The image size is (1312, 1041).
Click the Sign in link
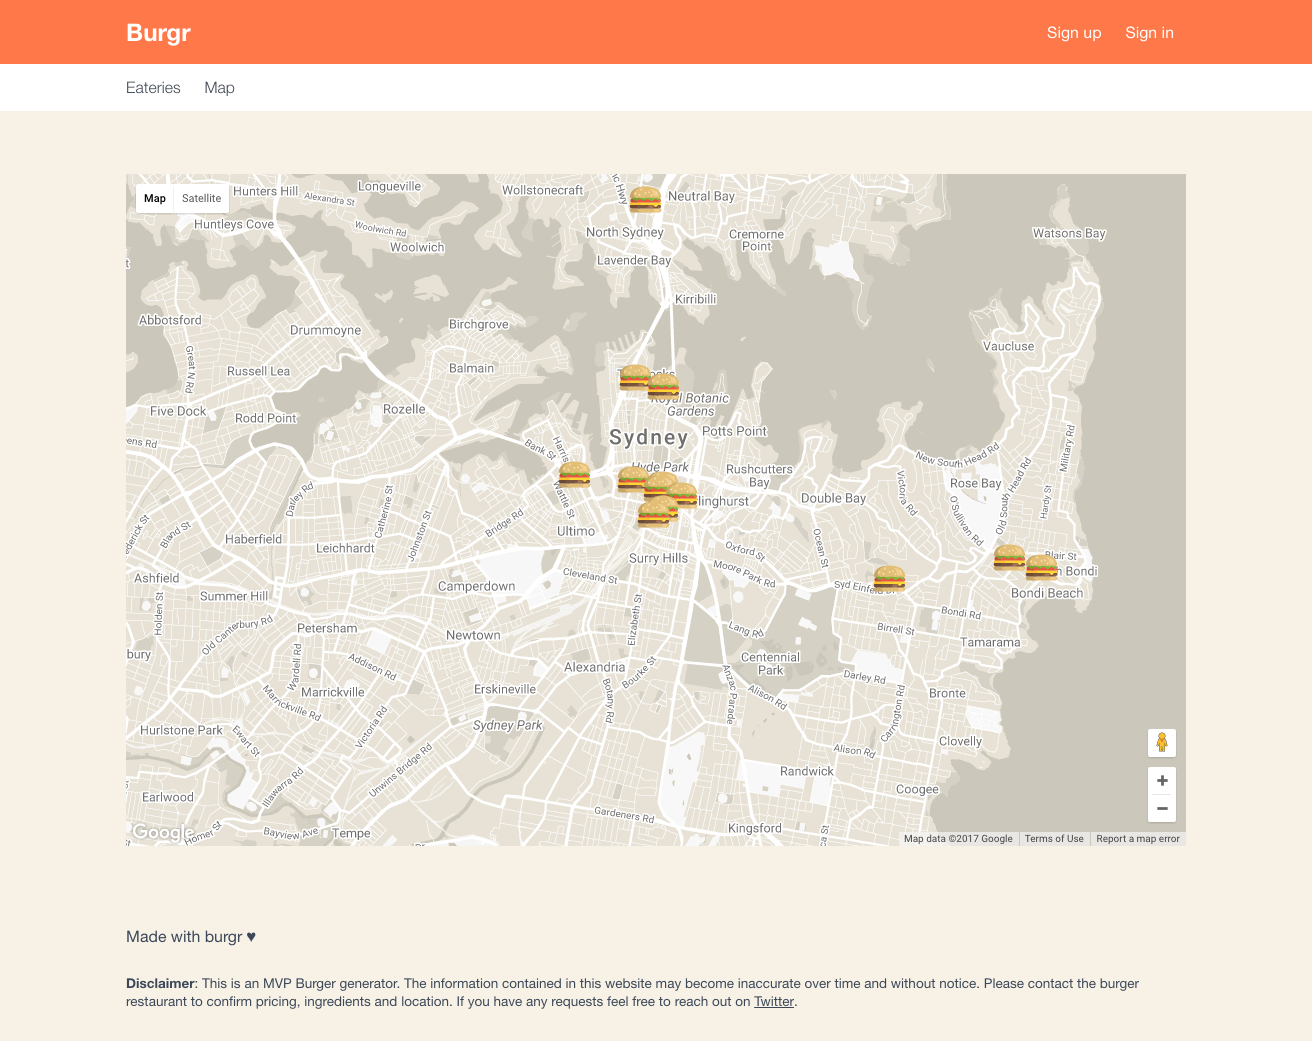pyautogui.click(x=1149, y=33)
